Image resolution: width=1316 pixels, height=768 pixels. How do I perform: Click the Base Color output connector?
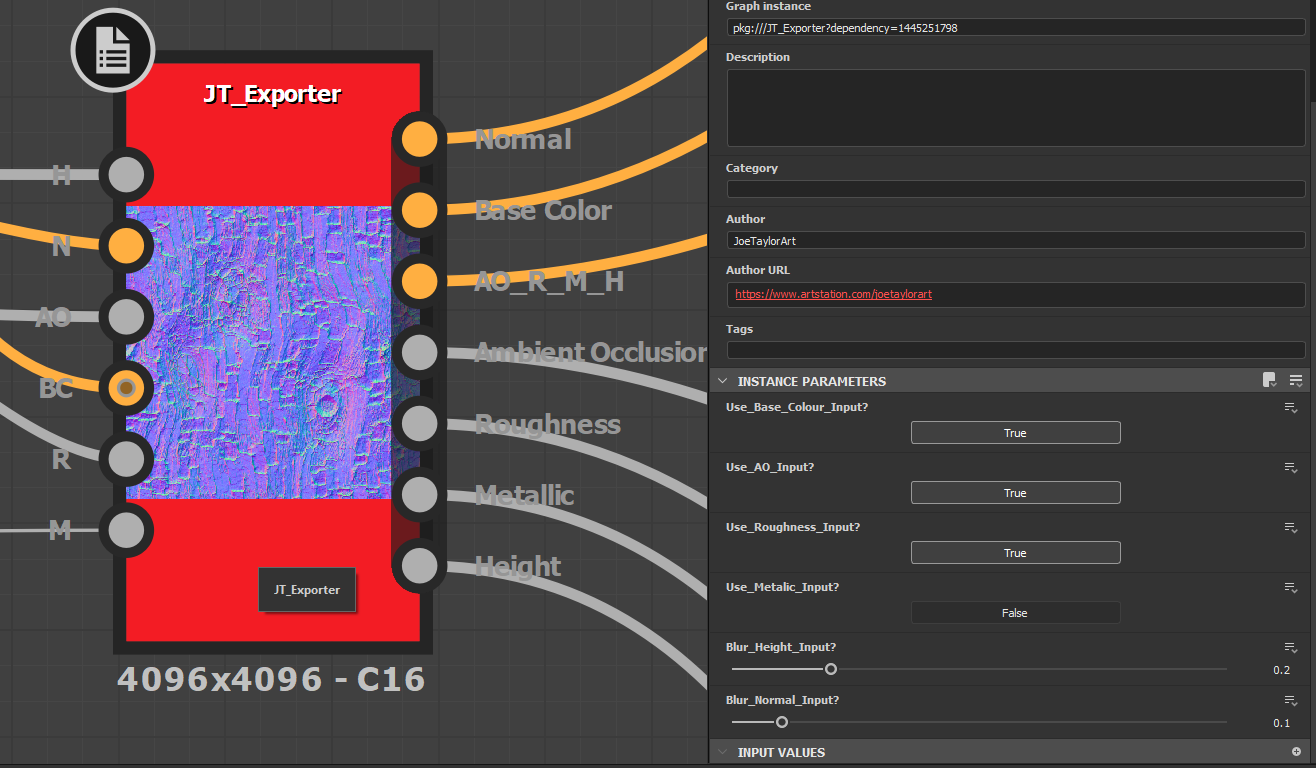pos(419,210)
